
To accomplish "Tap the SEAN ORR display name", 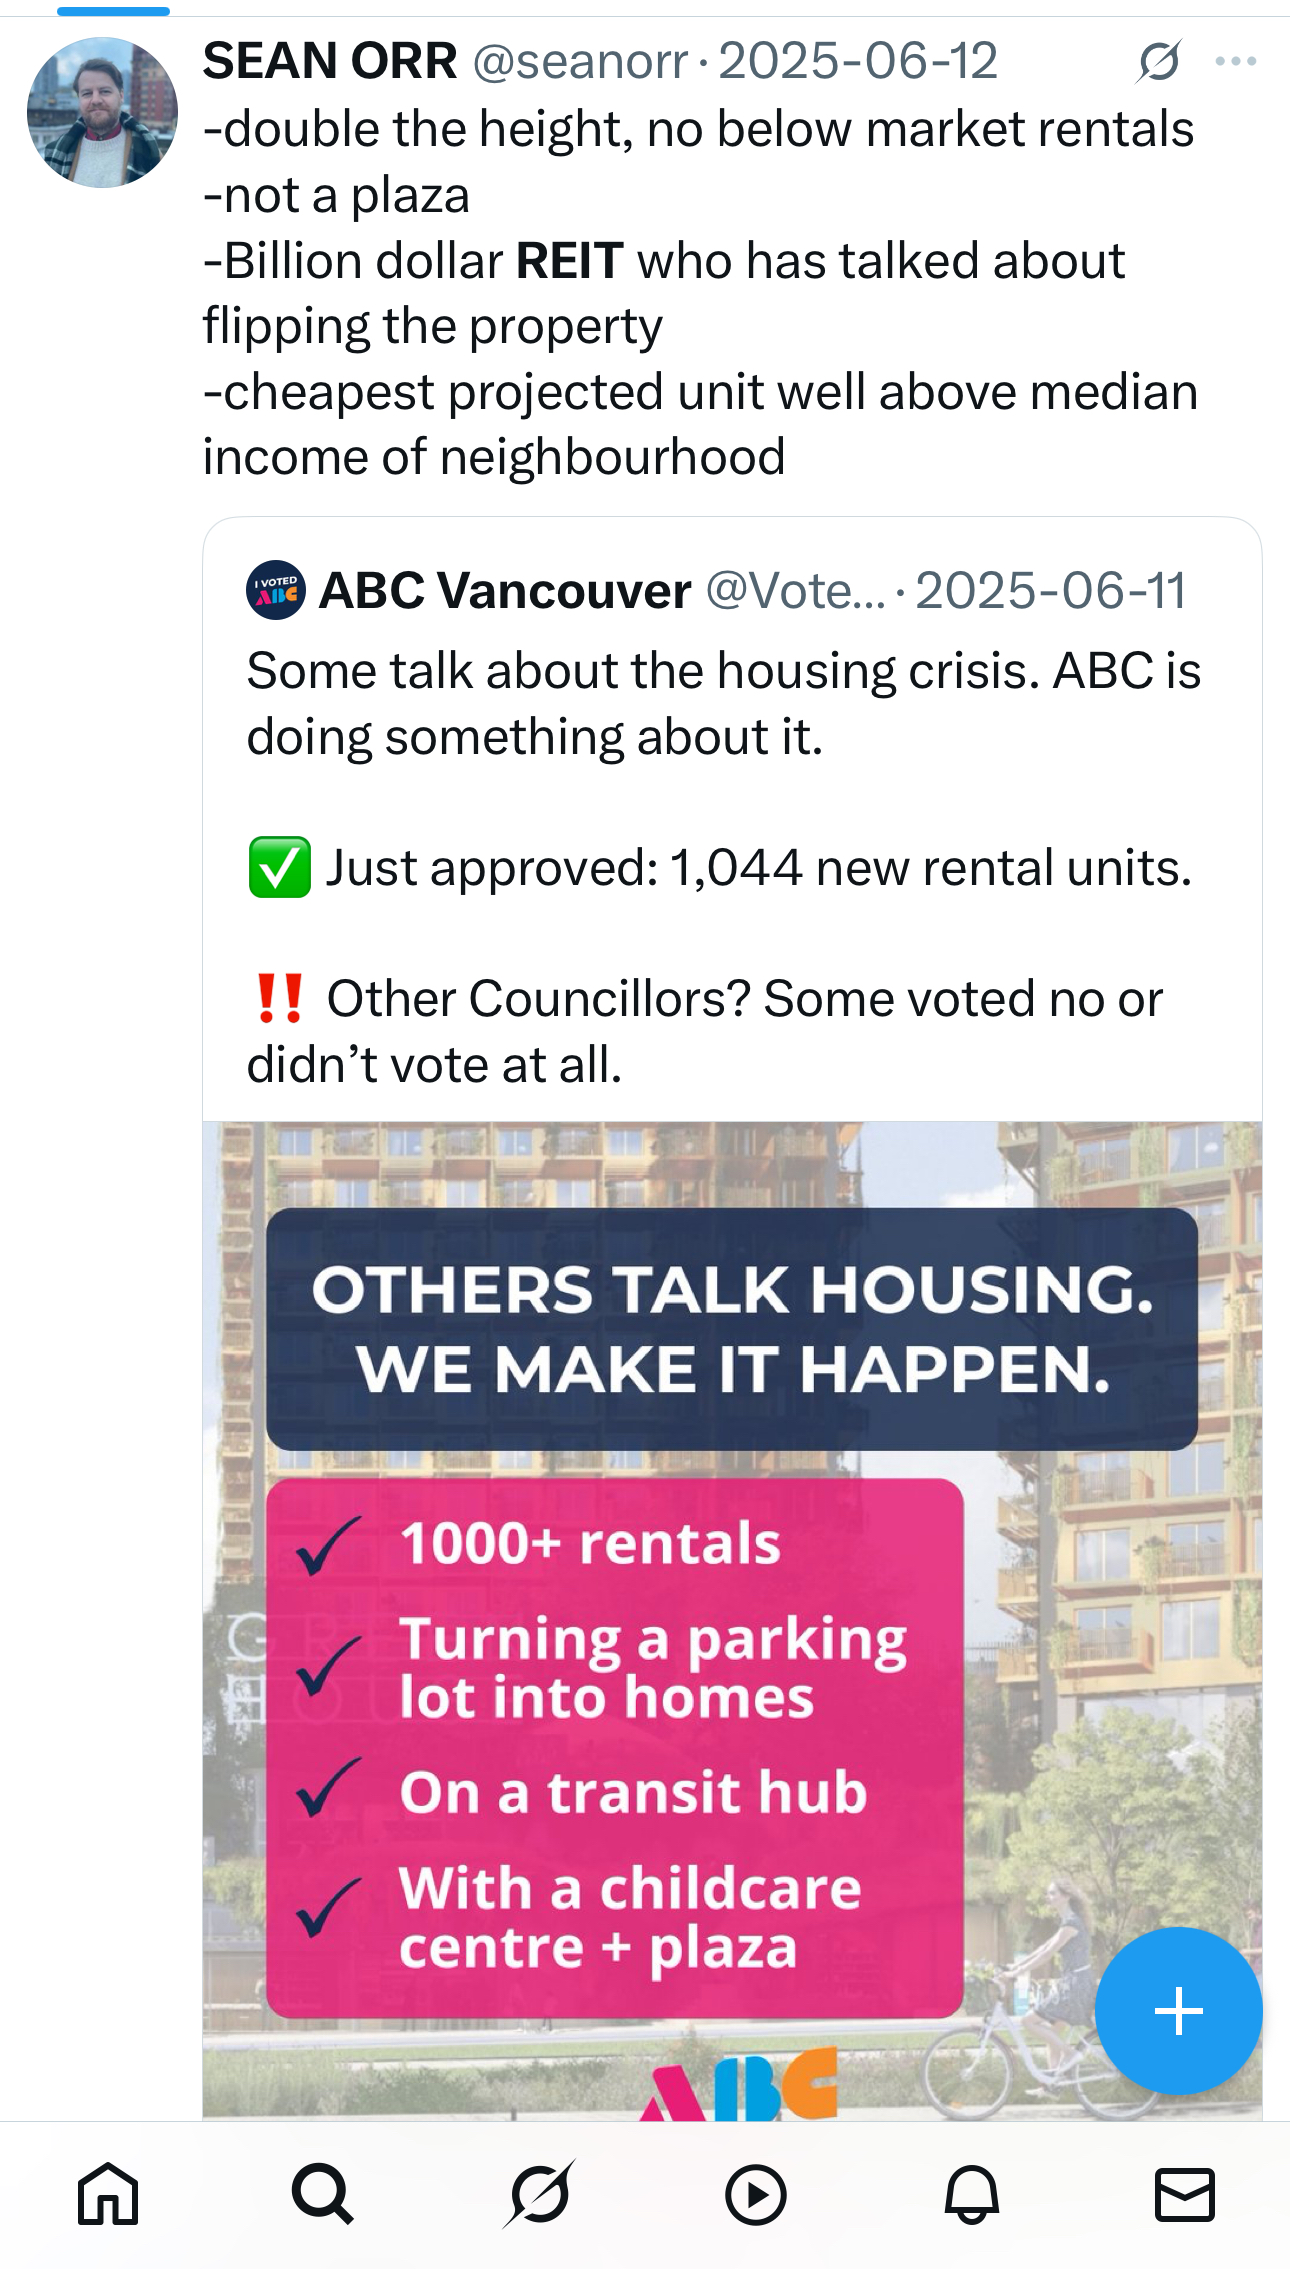I will tap(330, 61).
